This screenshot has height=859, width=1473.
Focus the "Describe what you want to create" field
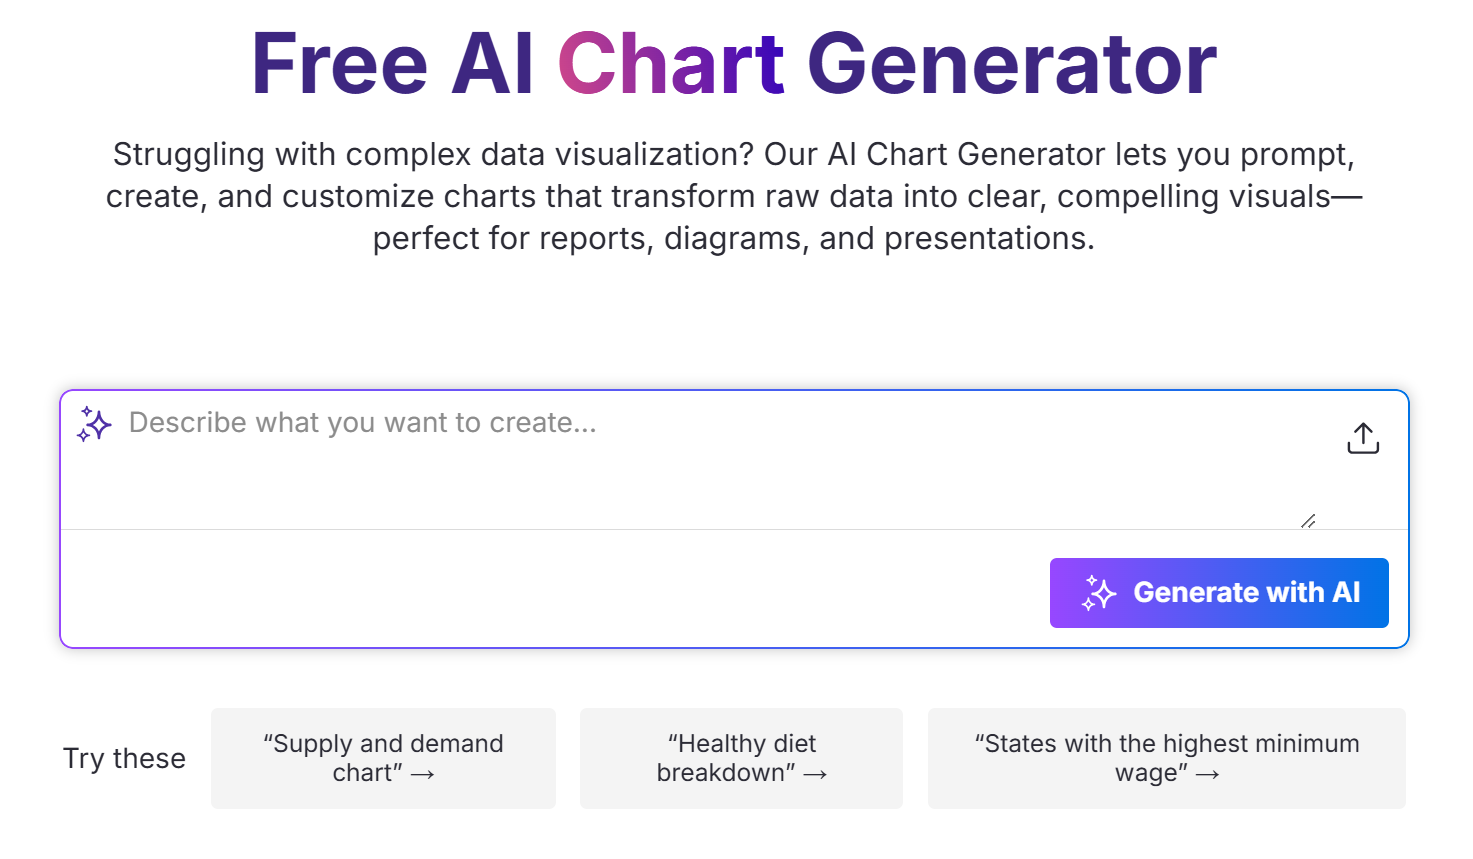[600, 424]
